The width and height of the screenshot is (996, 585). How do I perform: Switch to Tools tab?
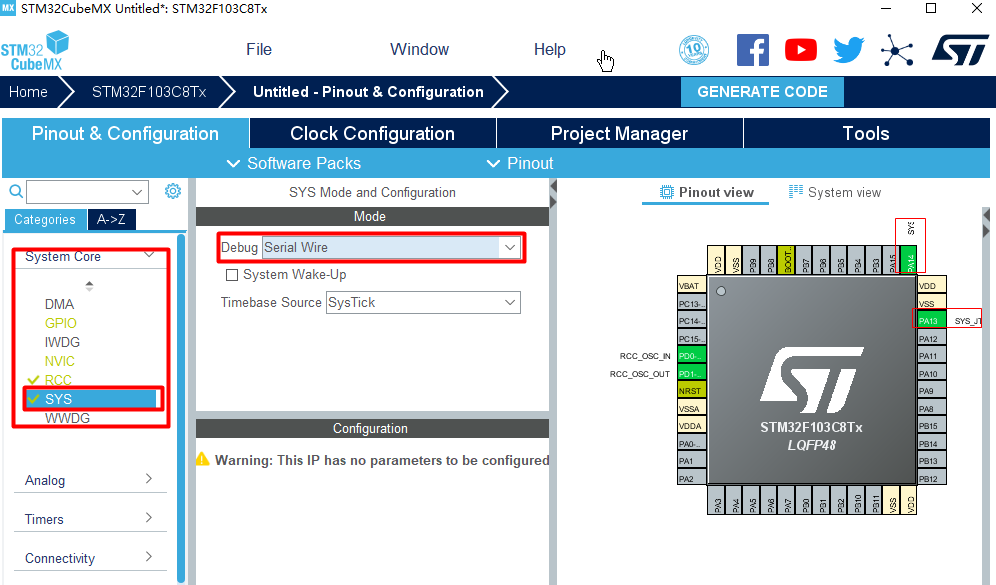tap(866, 133)
